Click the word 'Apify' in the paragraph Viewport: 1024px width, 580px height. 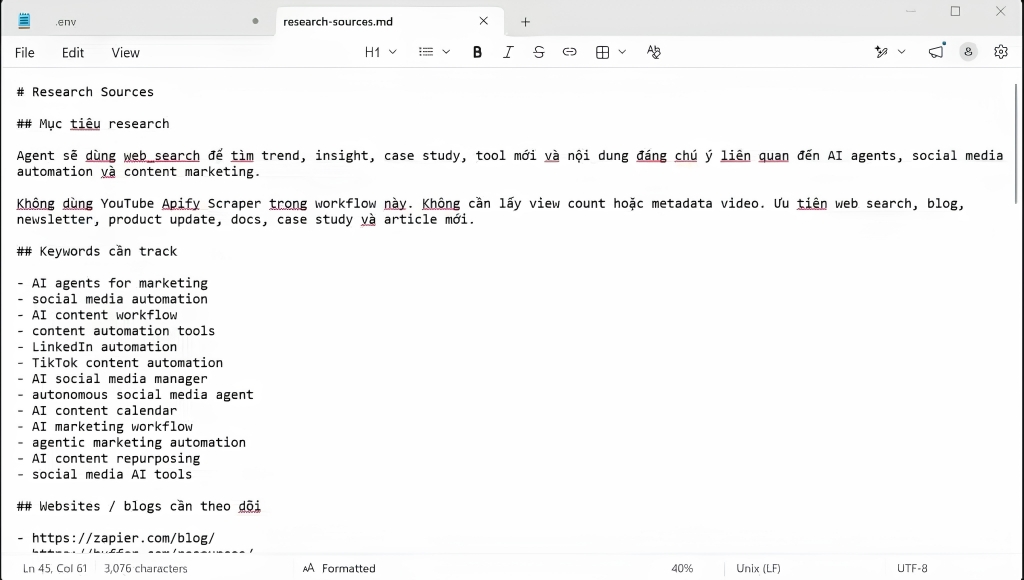point(181,204)
